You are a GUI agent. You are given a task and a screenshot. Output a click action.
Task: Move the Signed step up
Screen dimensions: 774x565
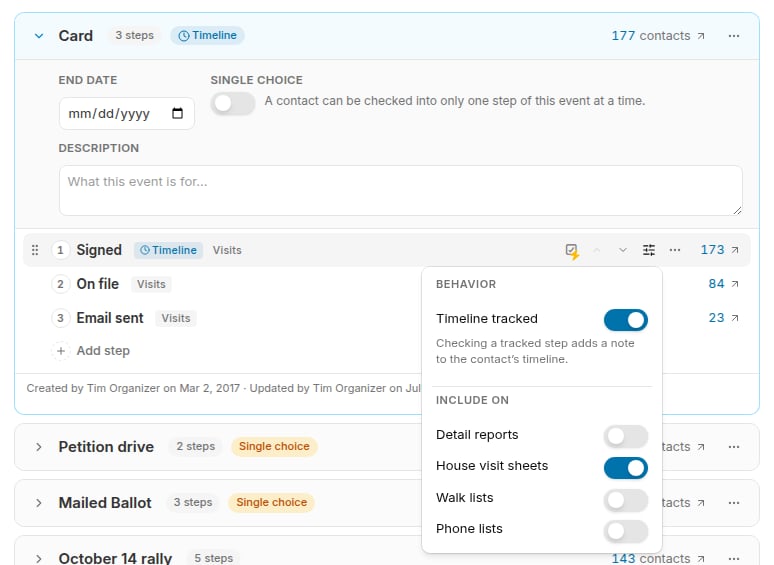coord(597,250)
